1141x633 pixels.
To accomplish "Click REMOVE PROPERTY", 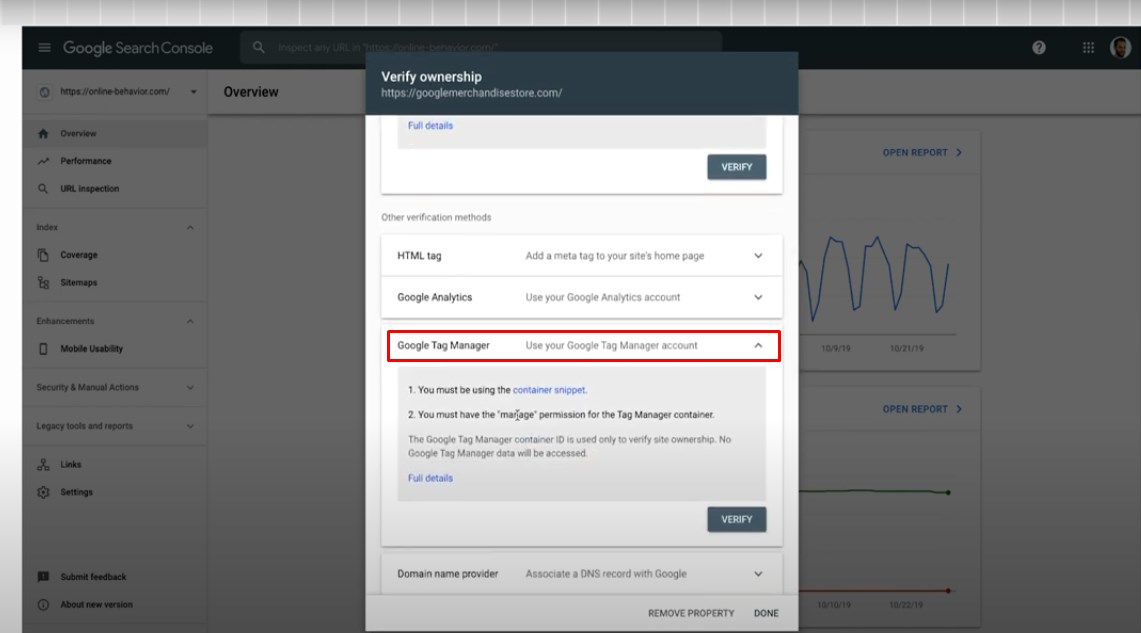I will click(x=691, y=613).
